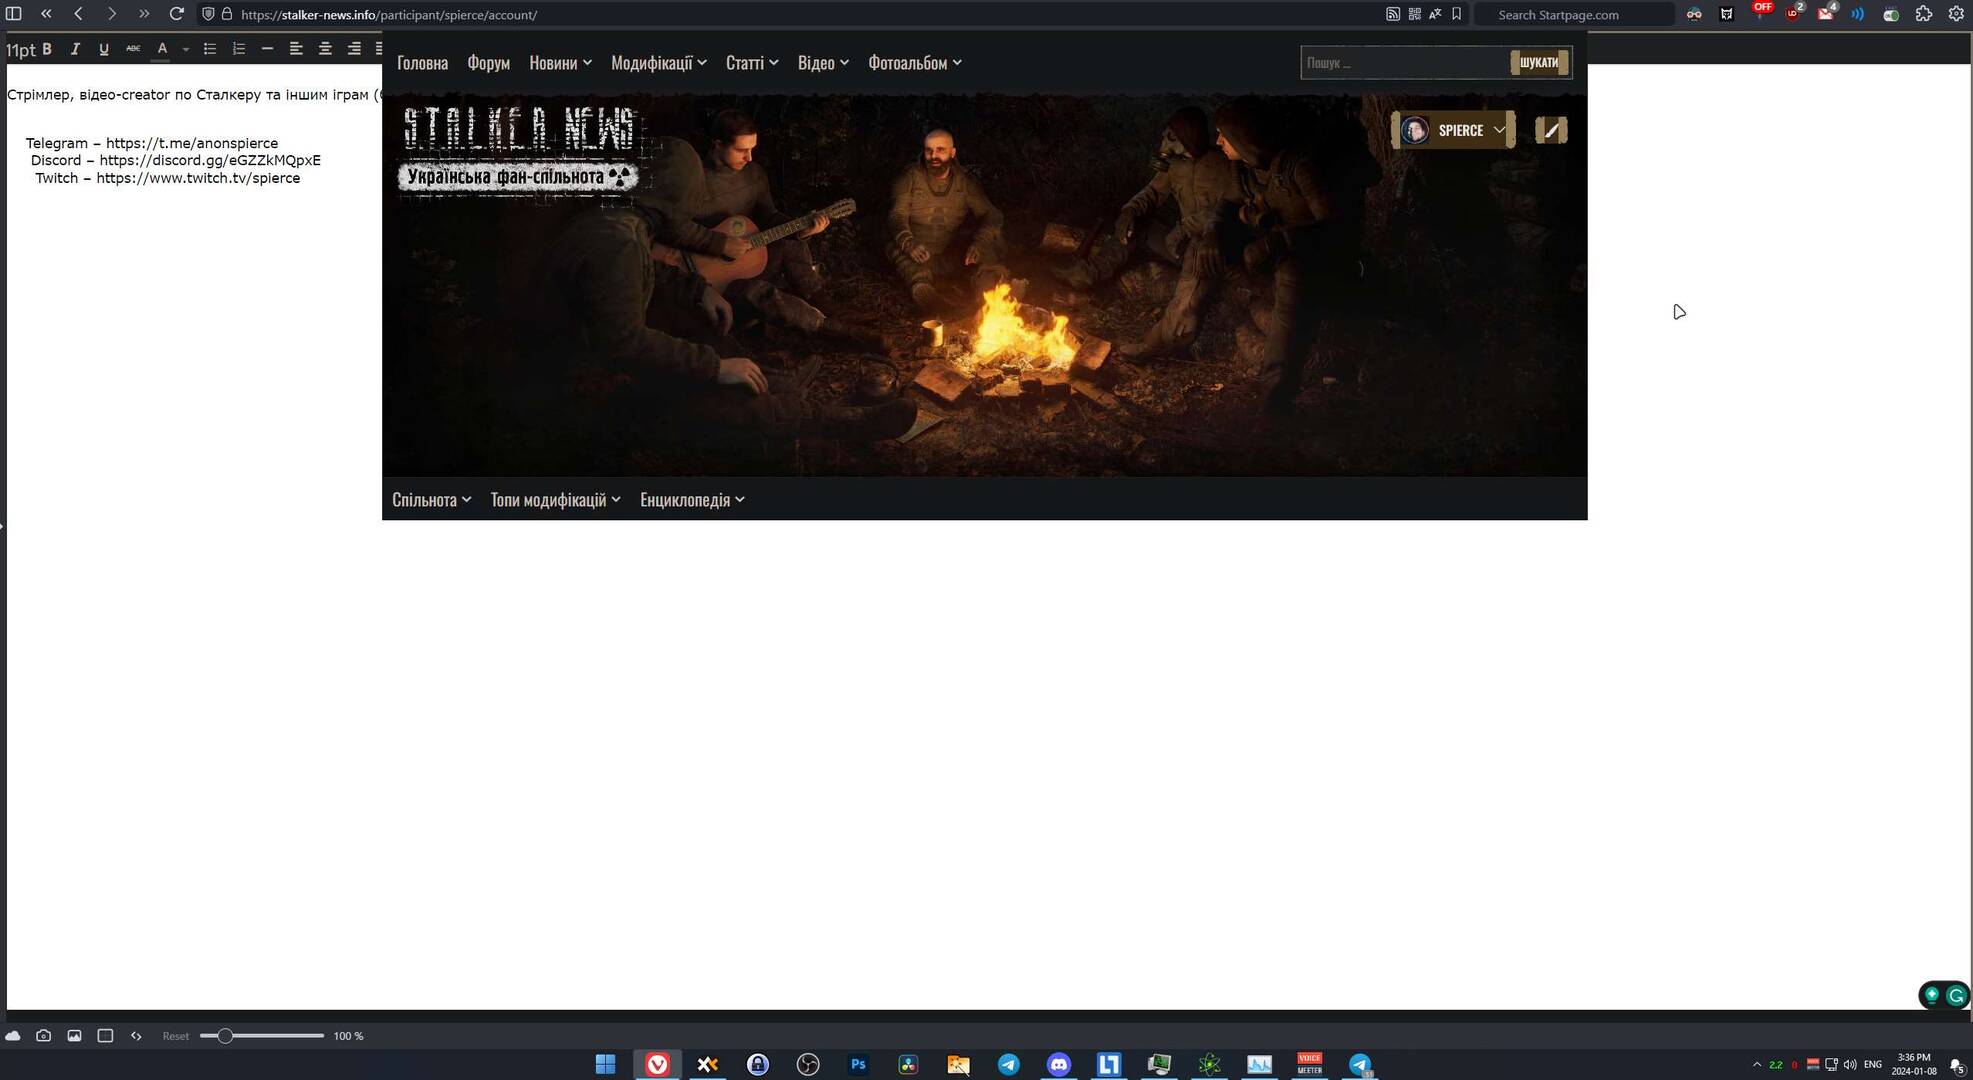This screenshot has height=1080, width=1973.
Task: Open the extension showing the OFF badge
Action: click(x=1761, y=12)
